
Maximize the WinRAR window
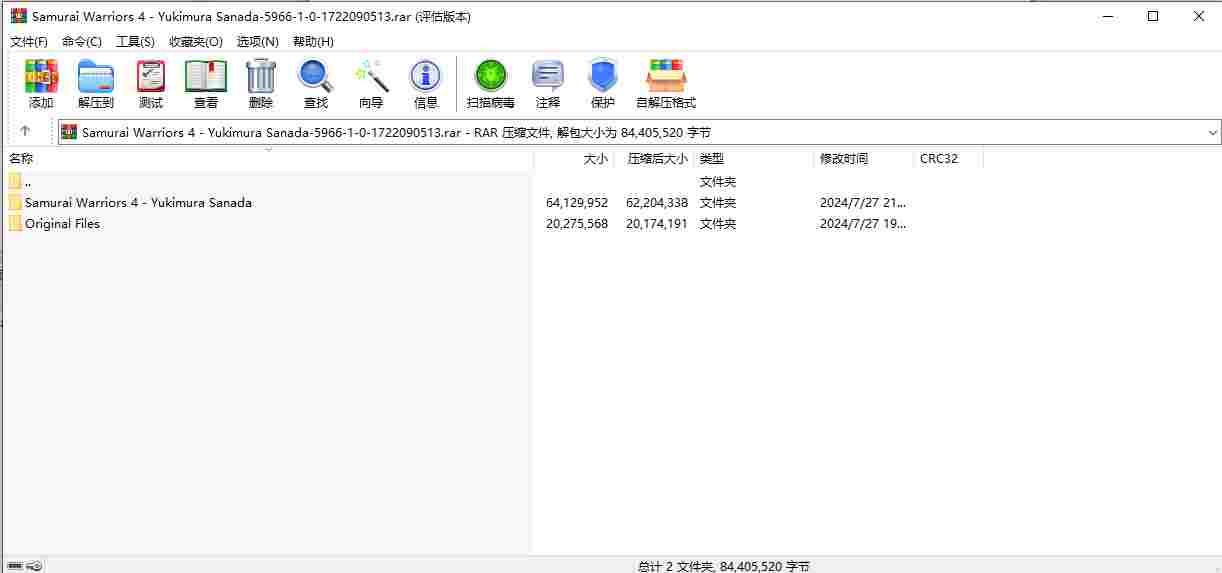(x=1153, y=16)
